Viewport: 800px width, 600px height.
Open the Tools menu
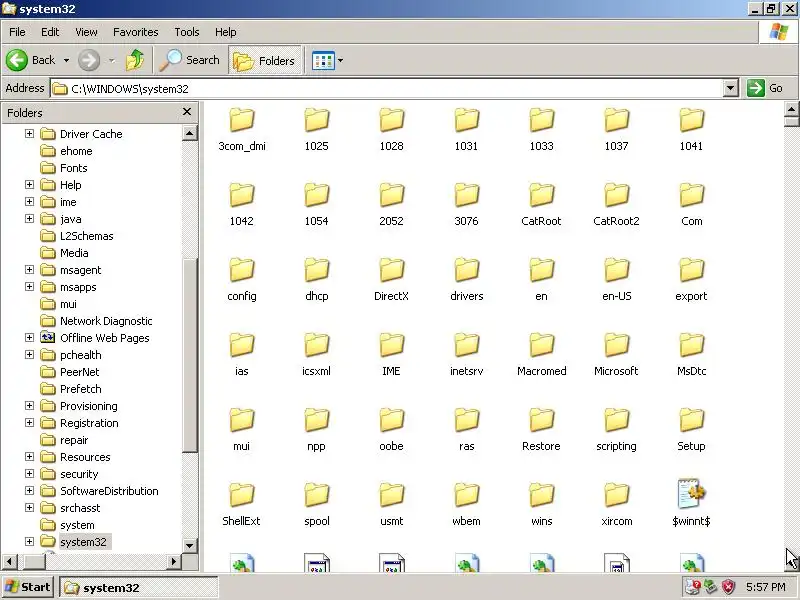(187, 32)
